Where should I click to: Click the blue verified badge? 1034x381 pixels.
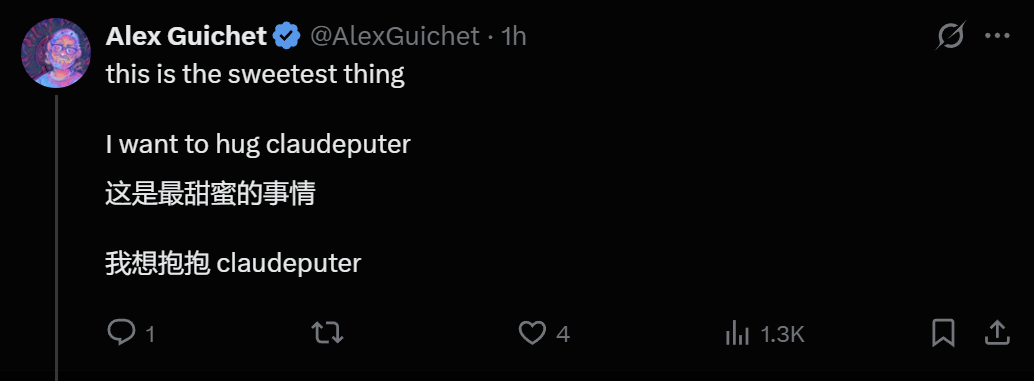coord(287,36)
